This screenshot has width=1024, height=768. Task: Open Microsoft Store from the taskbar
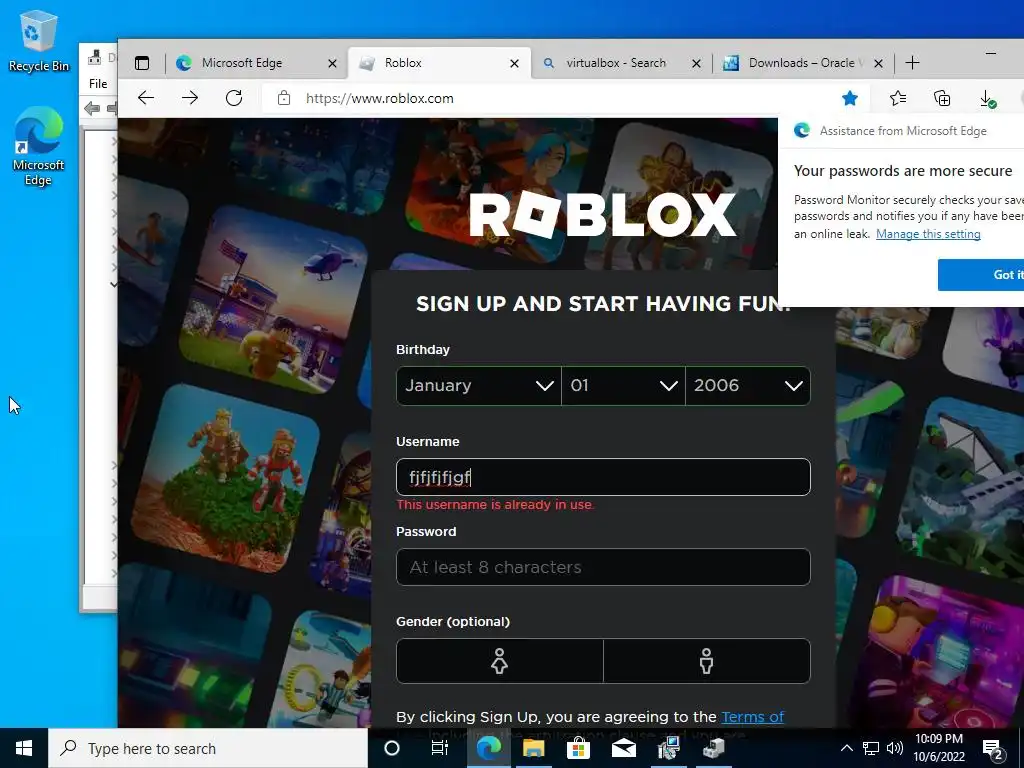tap(578, 748)
